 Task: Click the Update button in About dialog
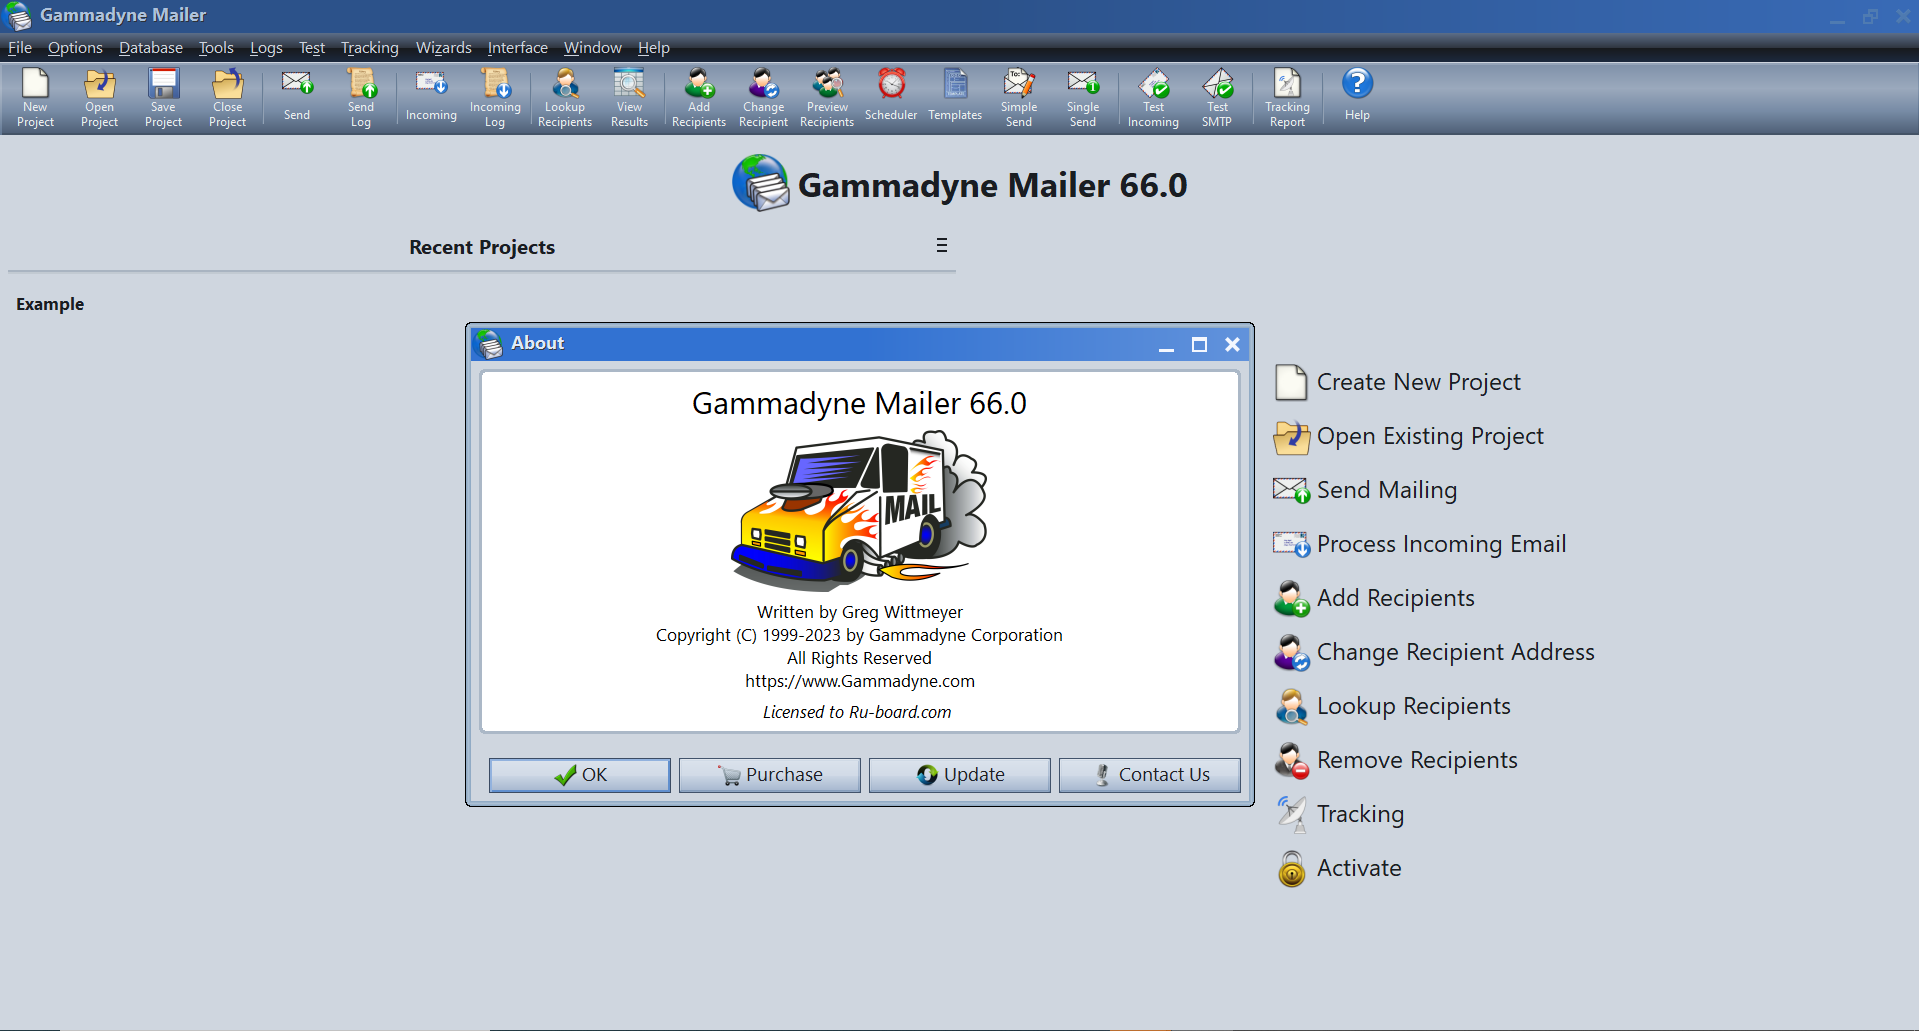pyautogui.click(x=959, y=775)
